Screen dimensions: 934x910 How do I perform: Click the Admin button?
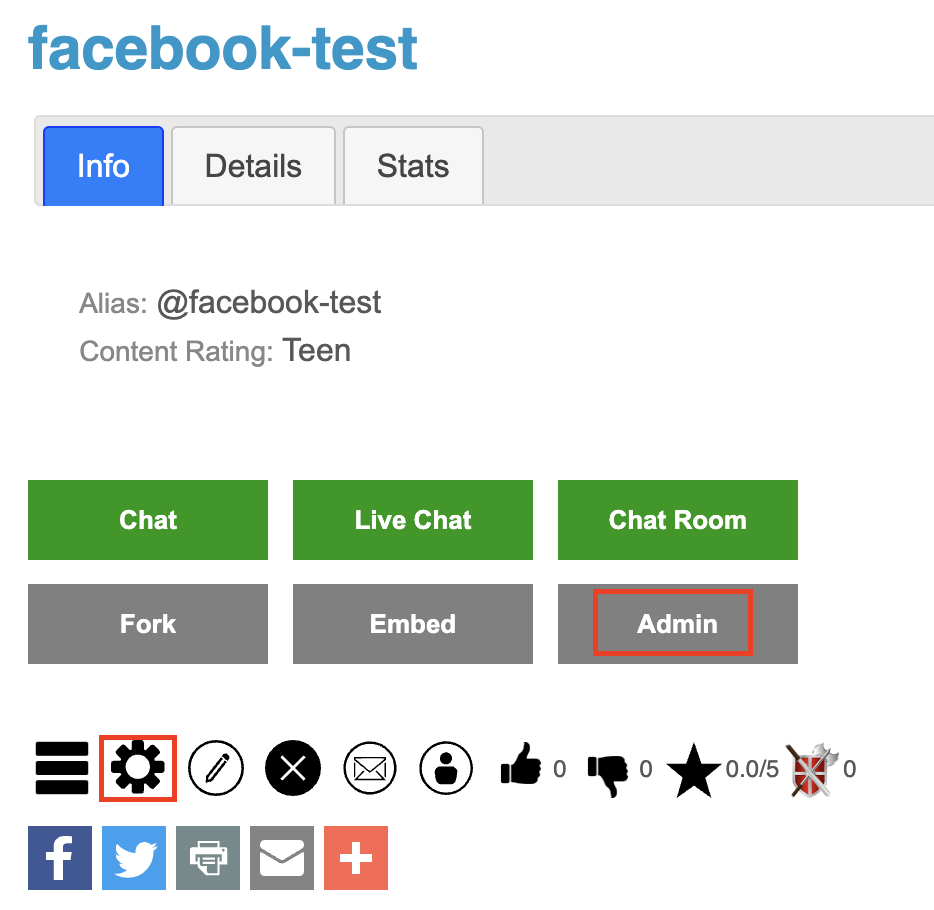pyautogui.click(x=678, y=624)
